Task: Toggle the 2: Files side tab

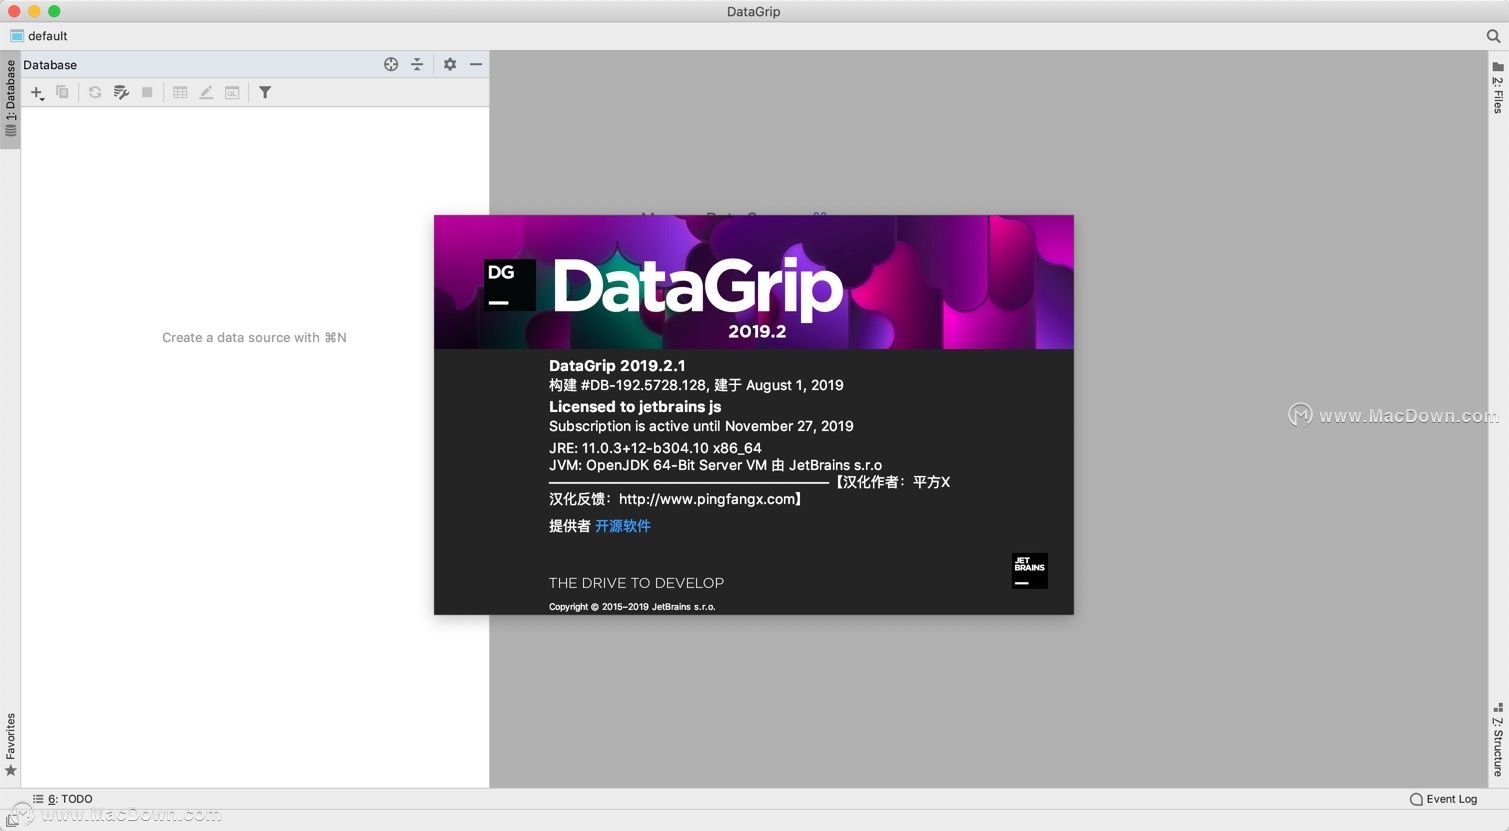Action: pos(1498,88)
